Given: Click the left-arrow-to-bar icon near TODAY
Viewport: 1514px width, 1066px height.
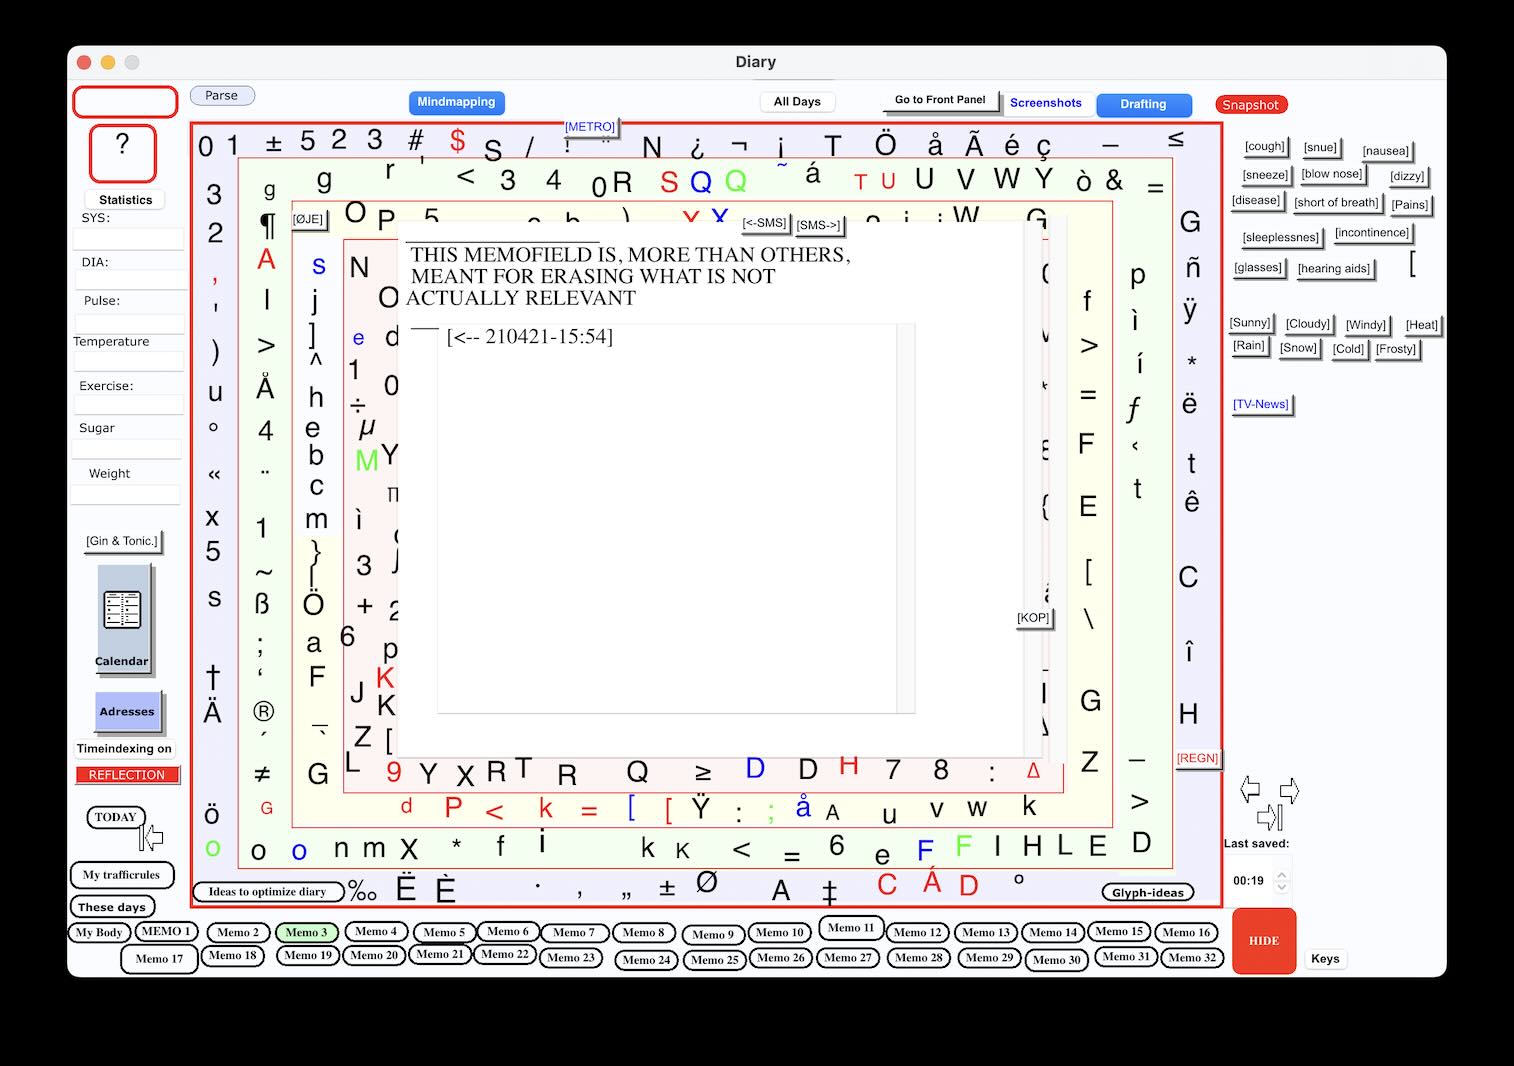Looking at the screenshot, I should 151,837.
